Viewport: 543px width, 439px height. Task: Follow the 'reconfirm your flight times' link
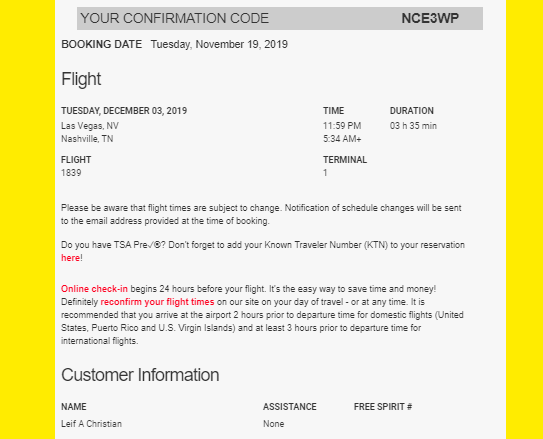click(x=157, y=302)
